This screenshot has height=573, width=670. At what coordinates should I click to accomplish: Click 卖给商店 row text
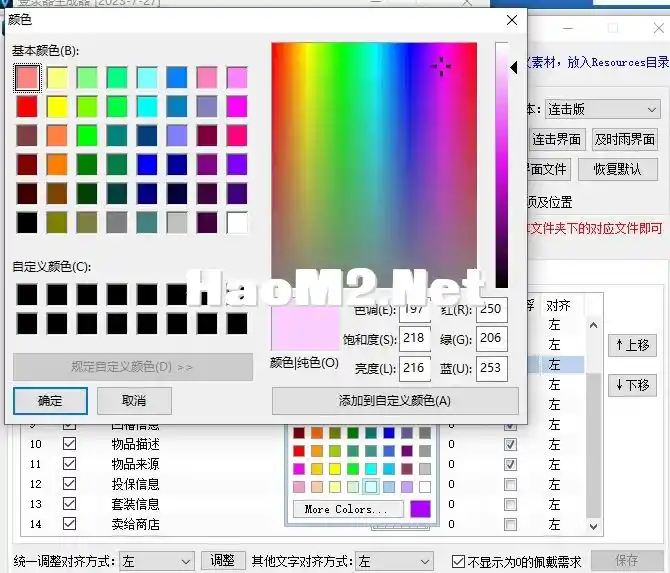[x=135, y=524]
